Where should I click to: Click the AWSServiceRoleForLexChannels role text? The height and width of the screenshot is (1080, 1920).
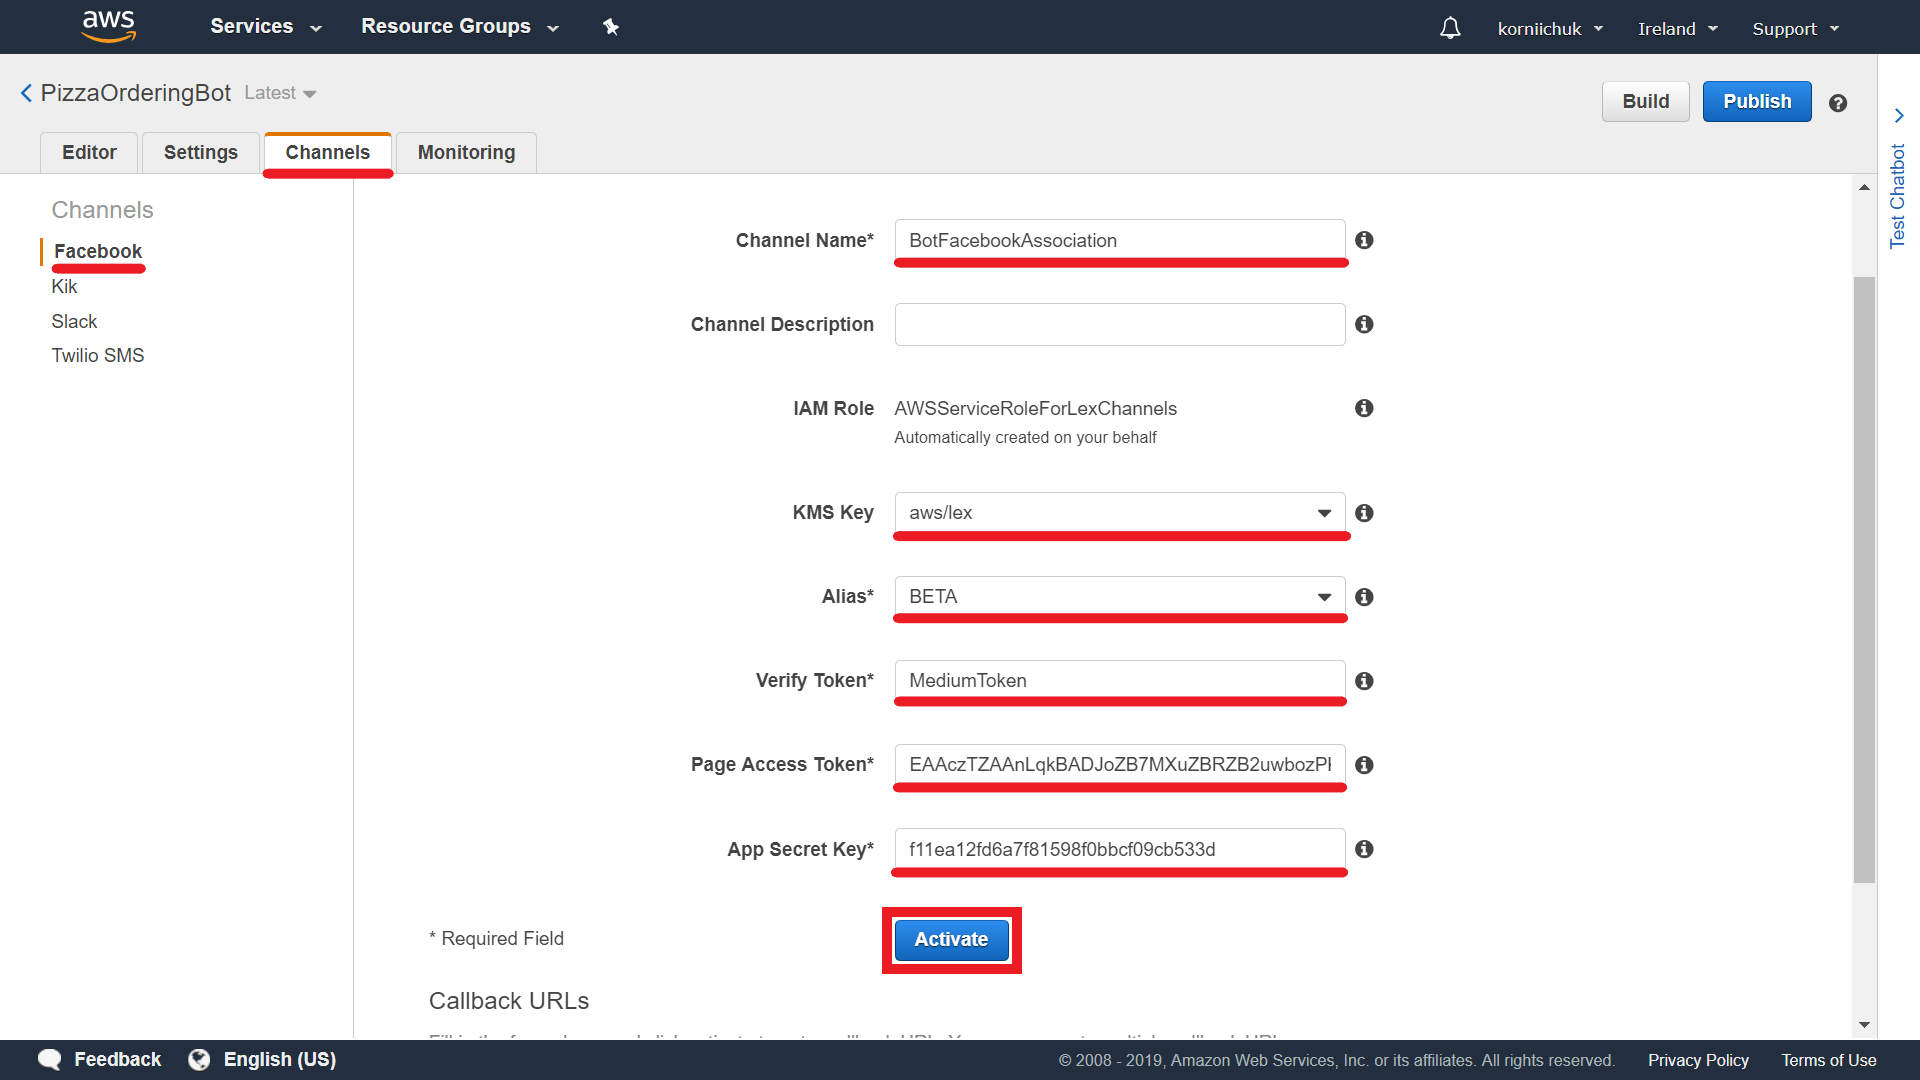click(1035, 409)
